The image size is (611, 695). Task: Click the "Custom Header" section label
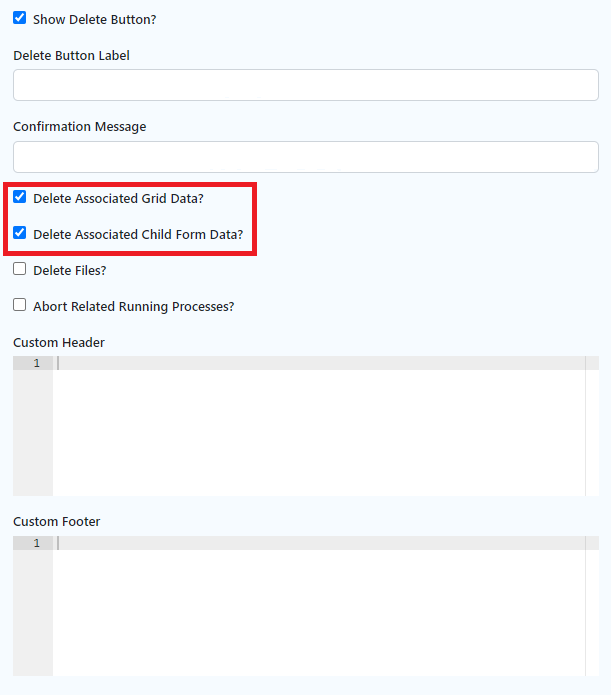click(x=59, y=342)
